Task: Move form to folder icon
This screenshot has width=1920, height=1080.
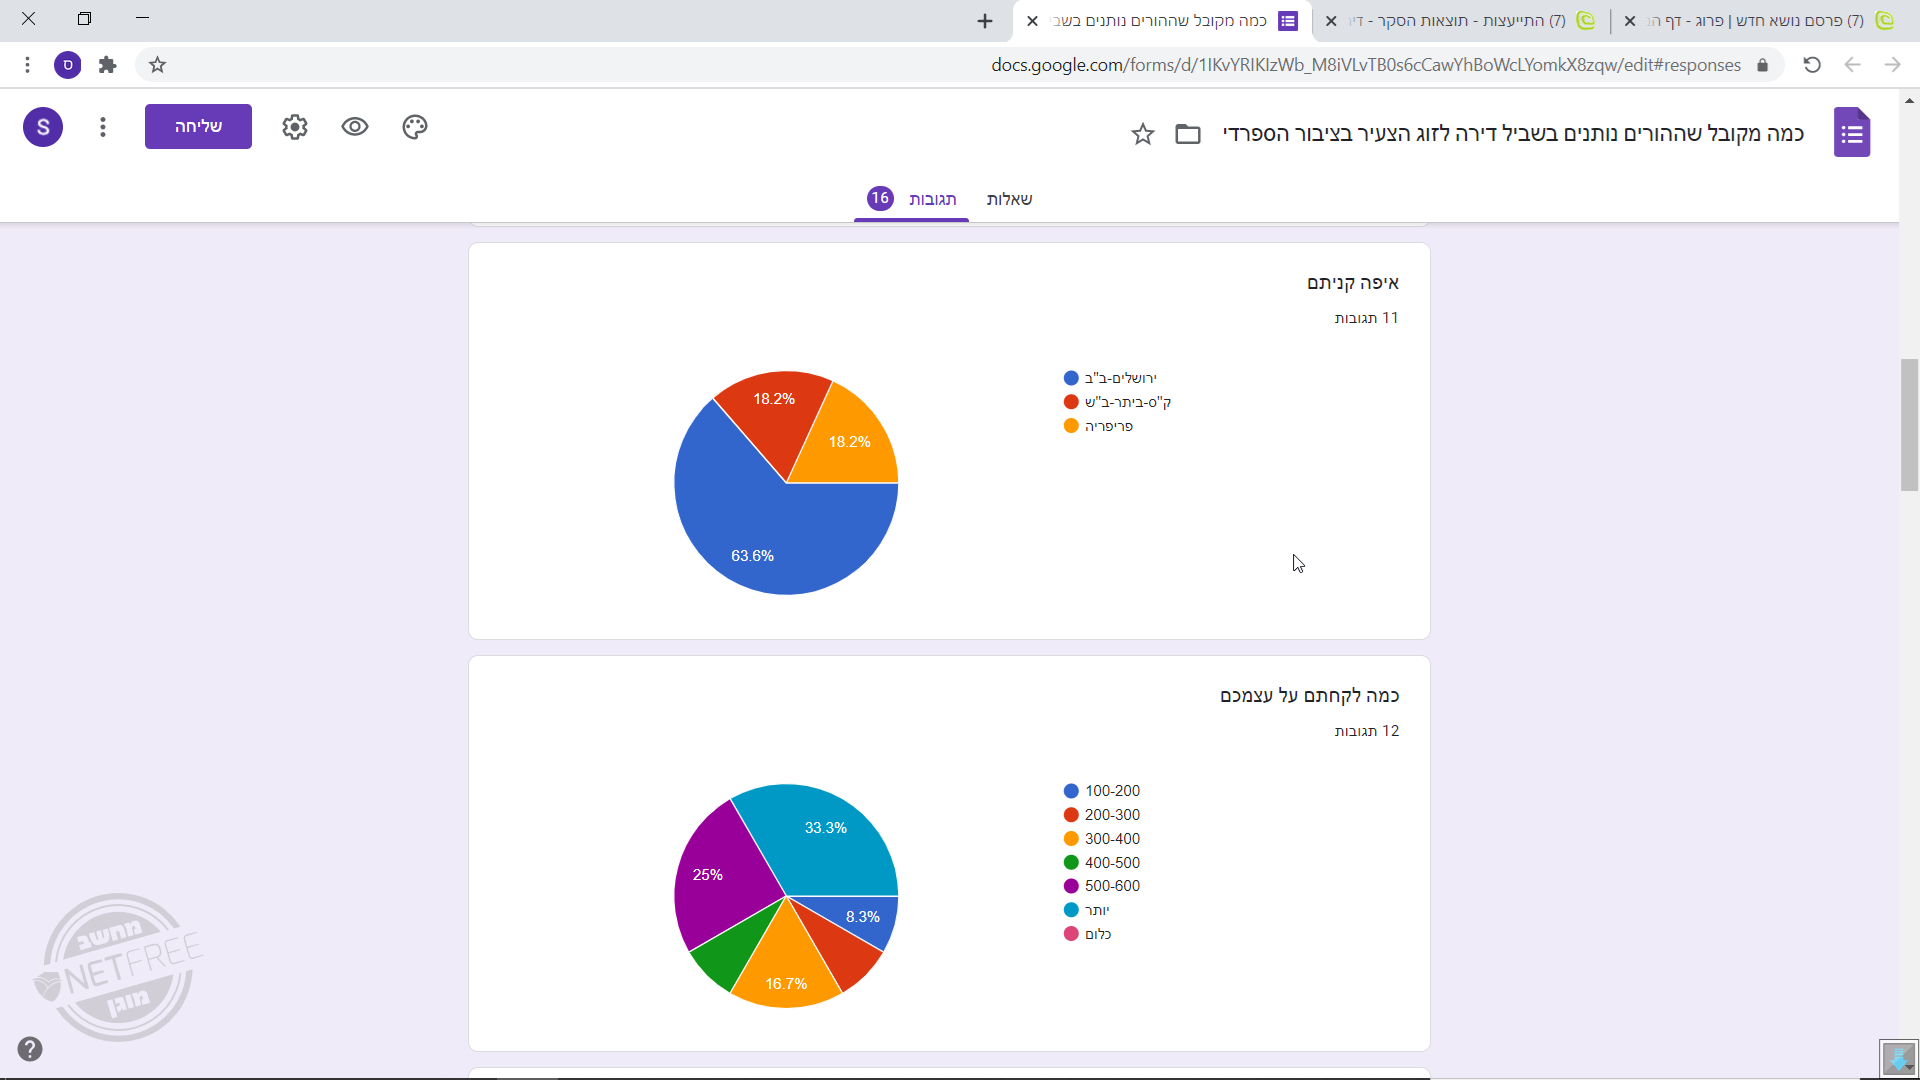Action: coord(1188,134)
